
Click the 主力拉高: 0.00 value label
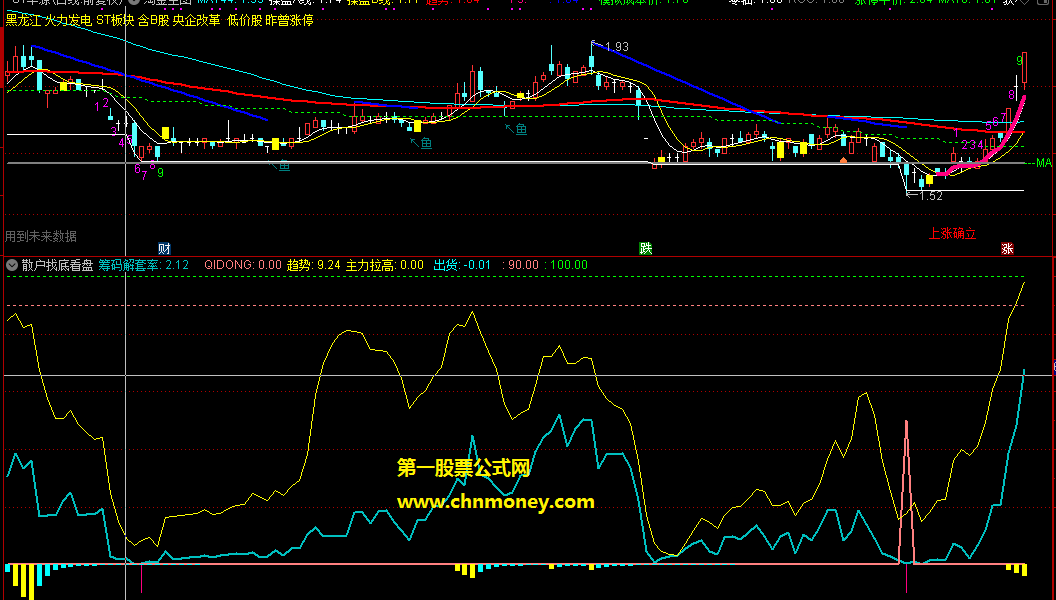(x=385, y=265)
